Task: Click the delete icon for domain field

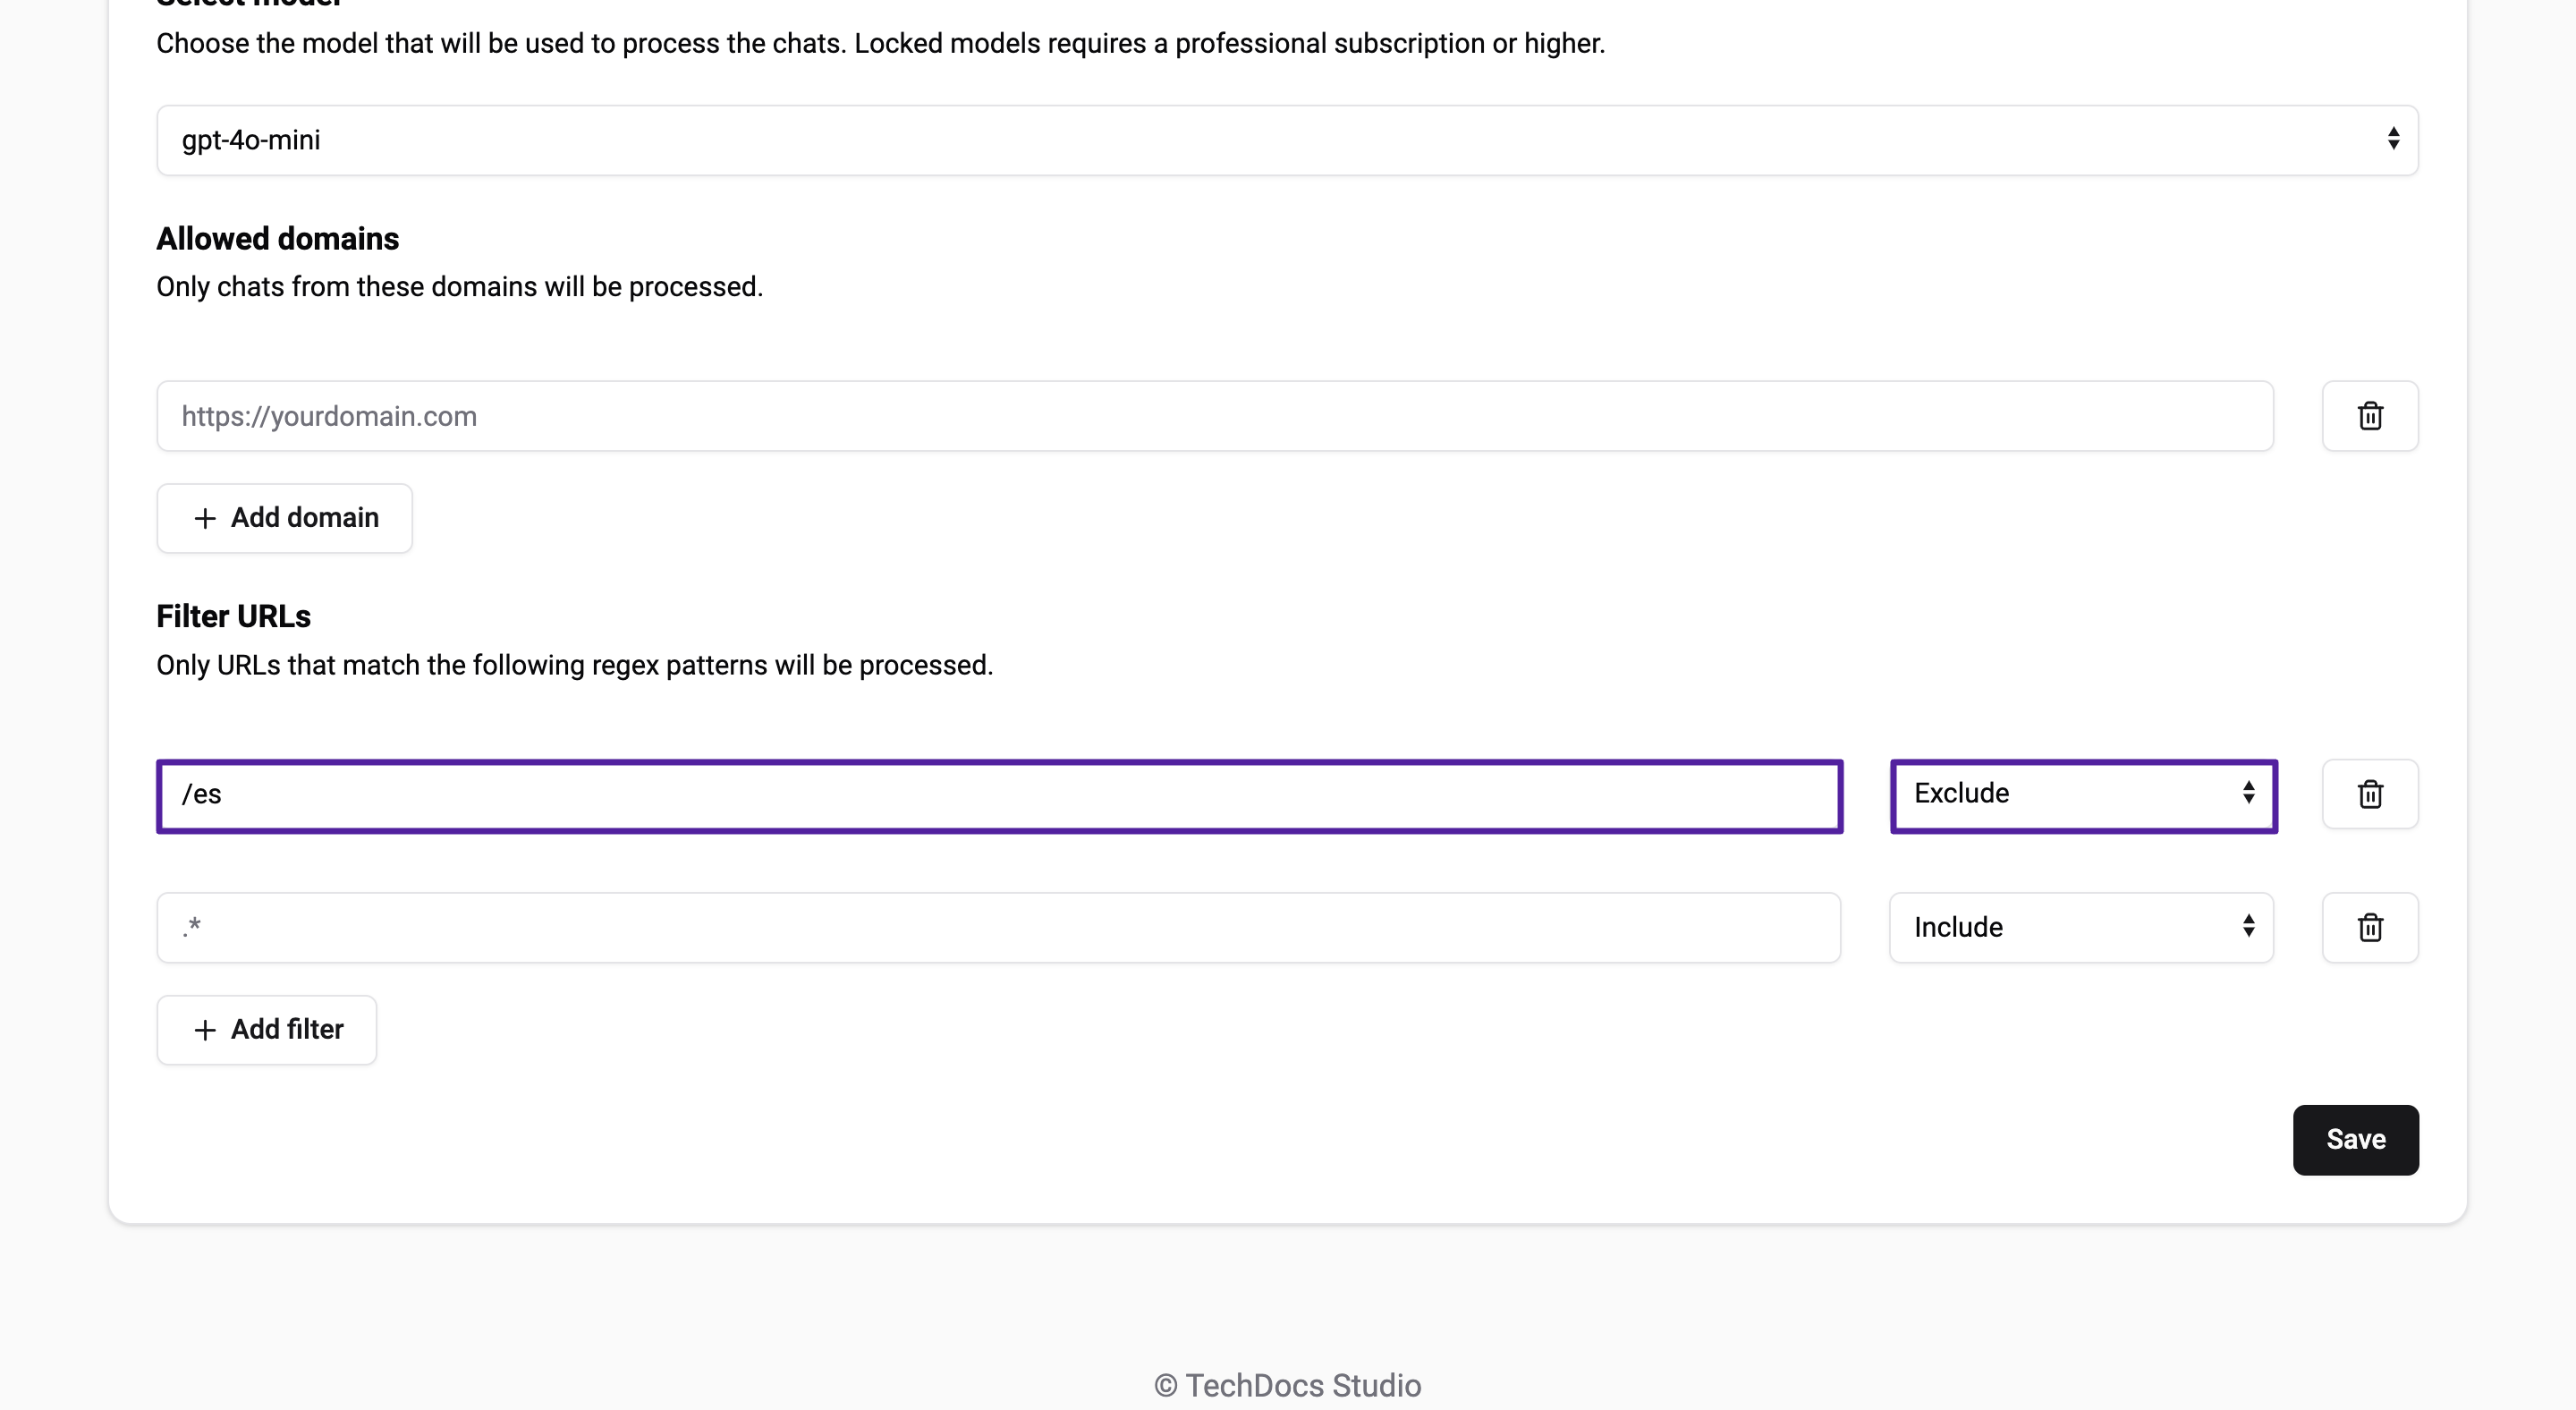Action: 2369,417
